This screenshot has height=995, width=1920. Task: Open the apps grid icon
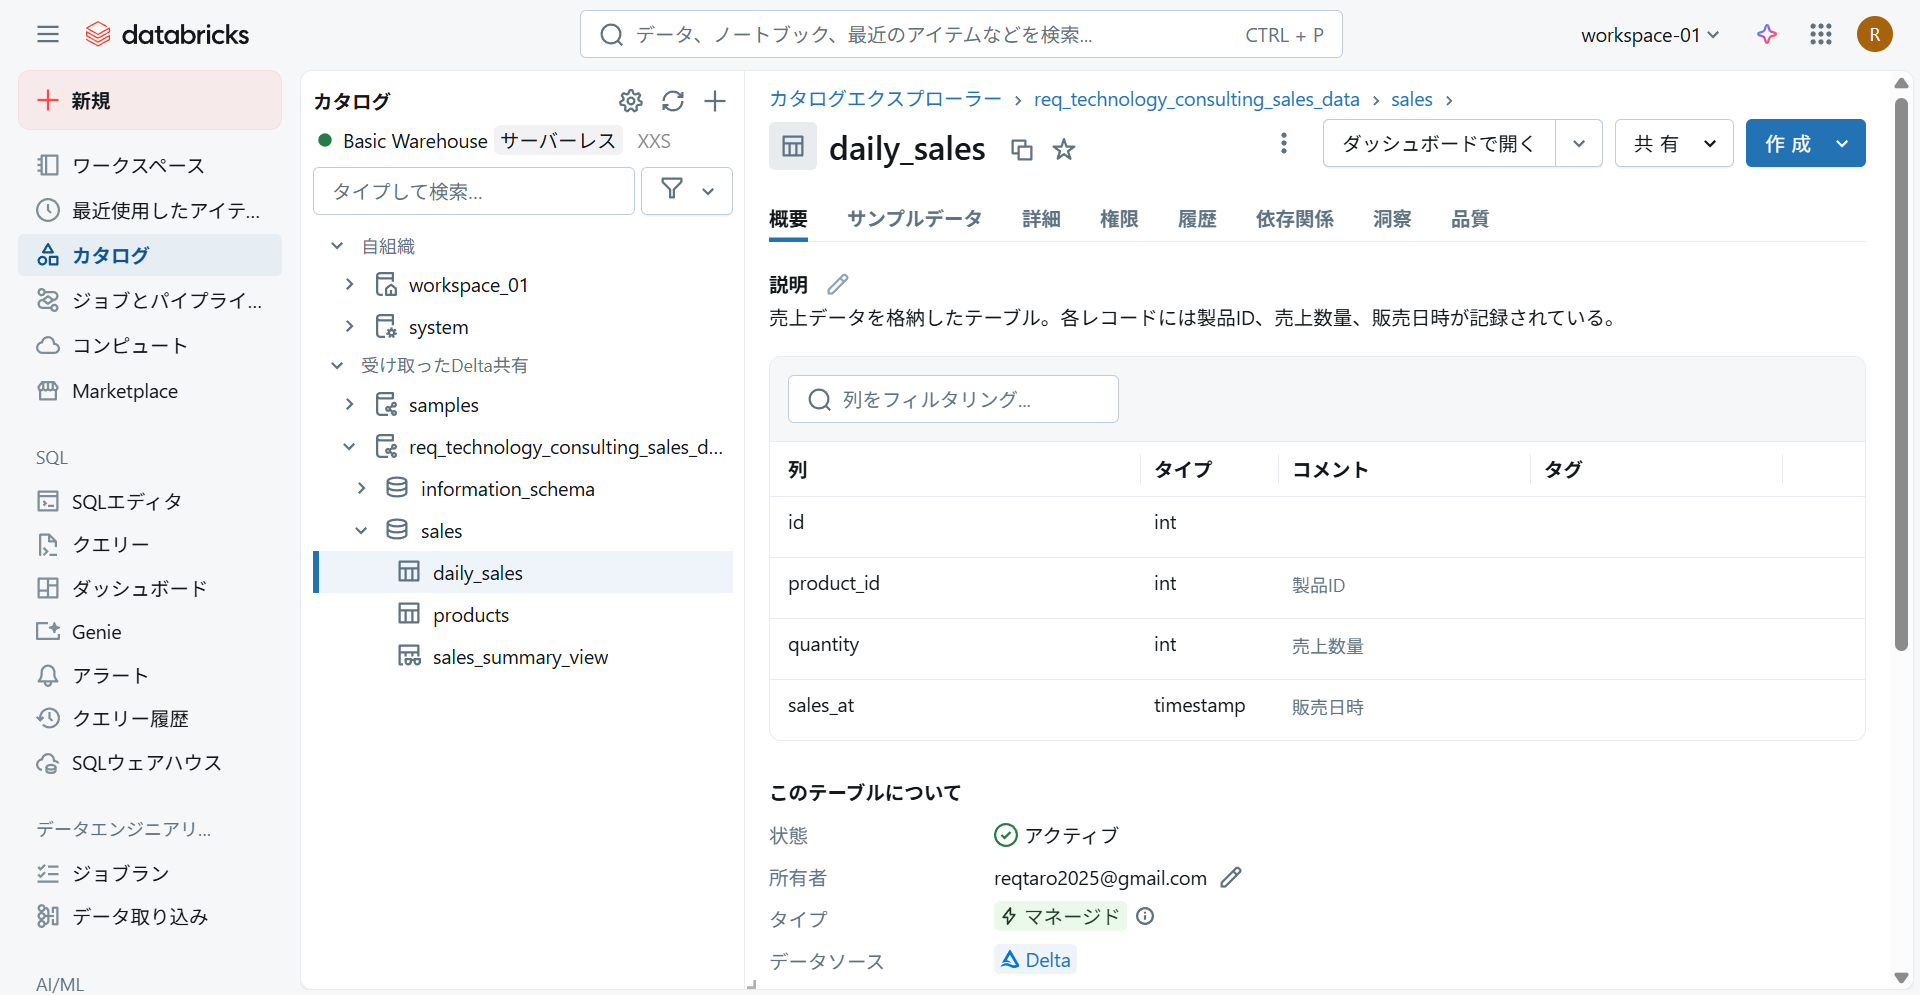tap(1820, 34)
